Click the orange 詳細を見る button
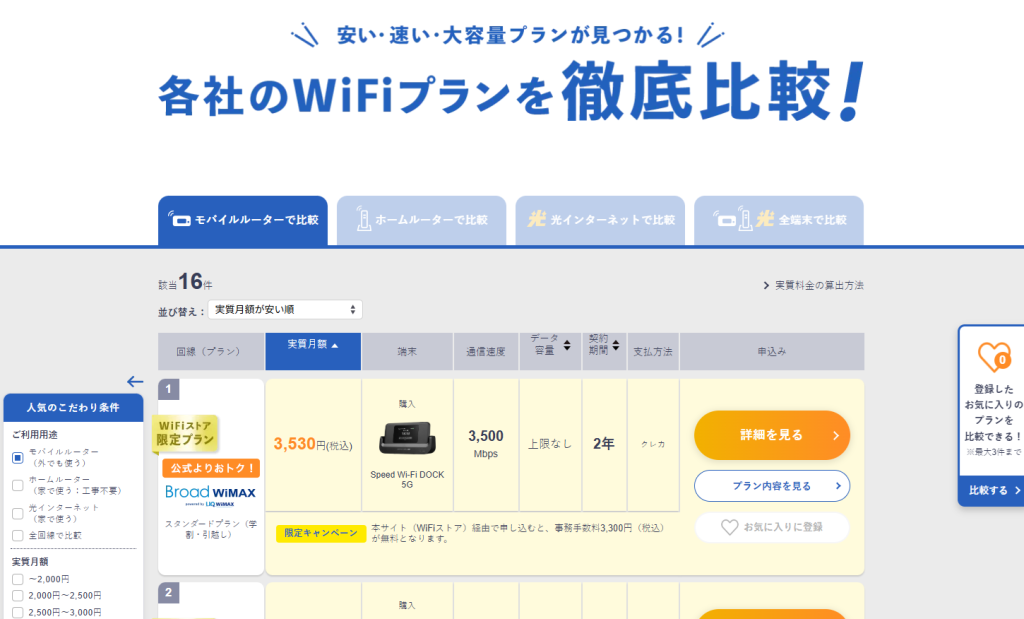1024x619 pixels. coord(771,435)
